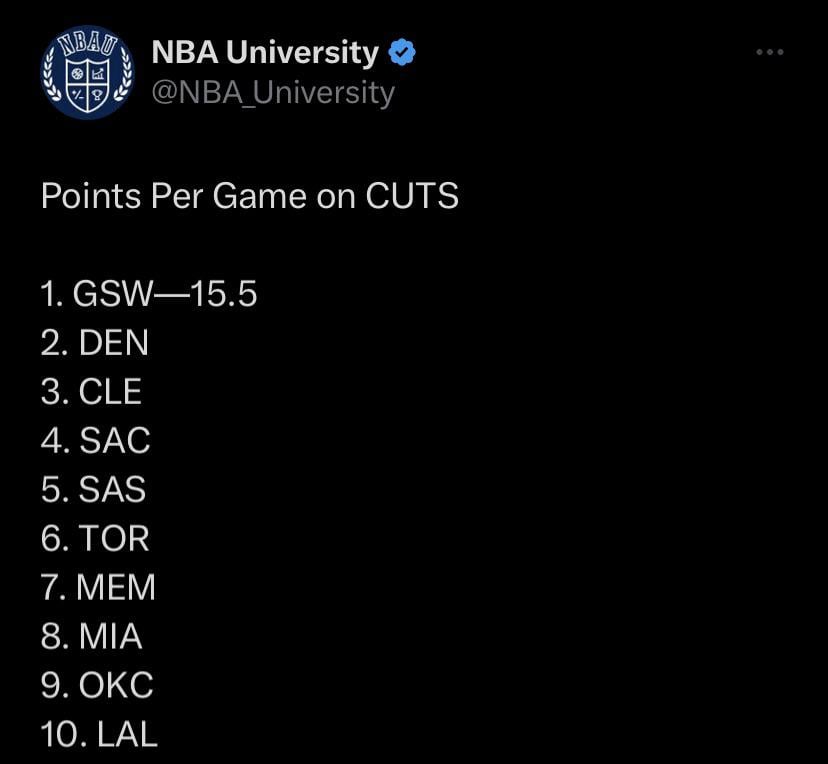This screenshot has height=764, width=828.
Task: Click the blue verified badge
Action: [x=402, y=52]
